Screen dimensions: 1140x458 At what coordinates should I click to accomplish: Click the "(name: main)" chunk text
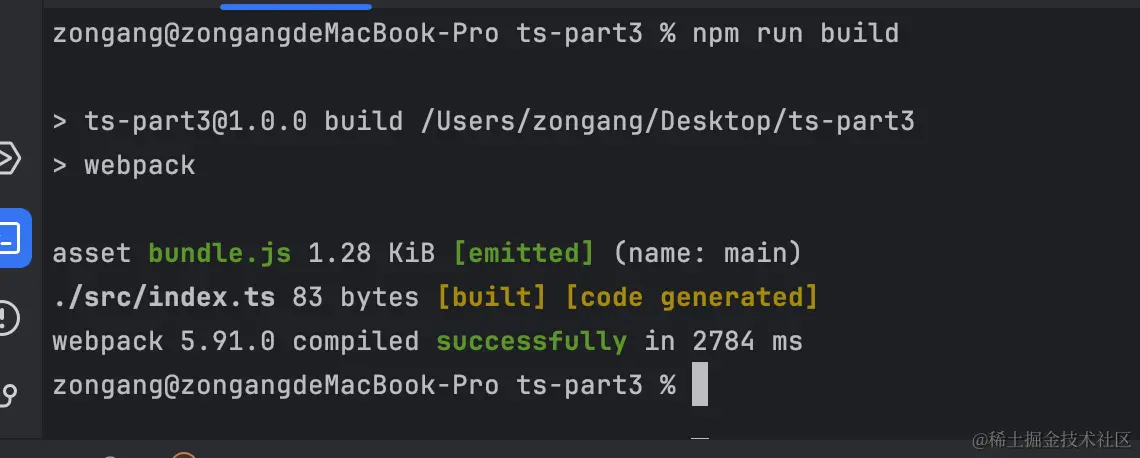coord(707,253)
